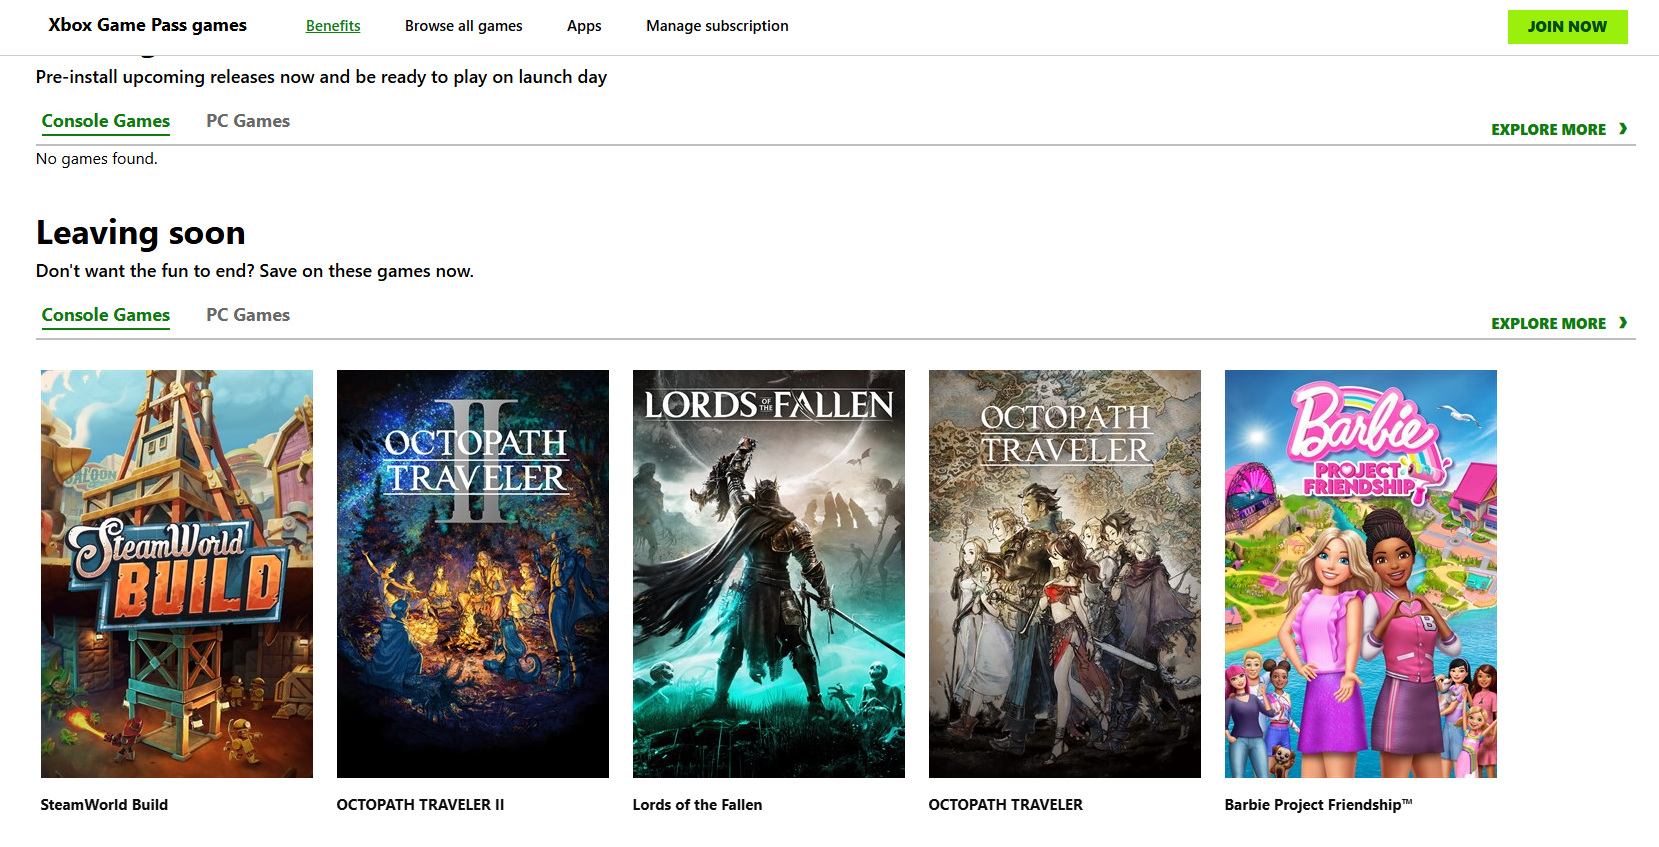Go to Browse all games
1659x847 pixels.
(463, 26)
